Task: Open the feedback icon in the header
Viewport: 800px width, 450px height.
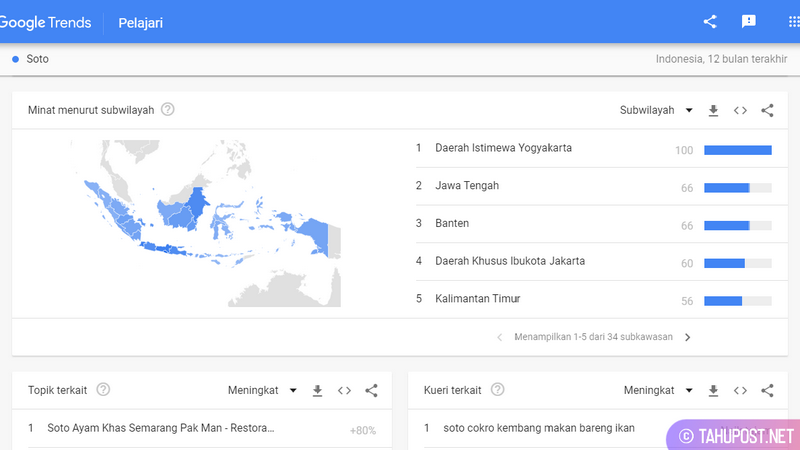Action: tap(748, 21)
